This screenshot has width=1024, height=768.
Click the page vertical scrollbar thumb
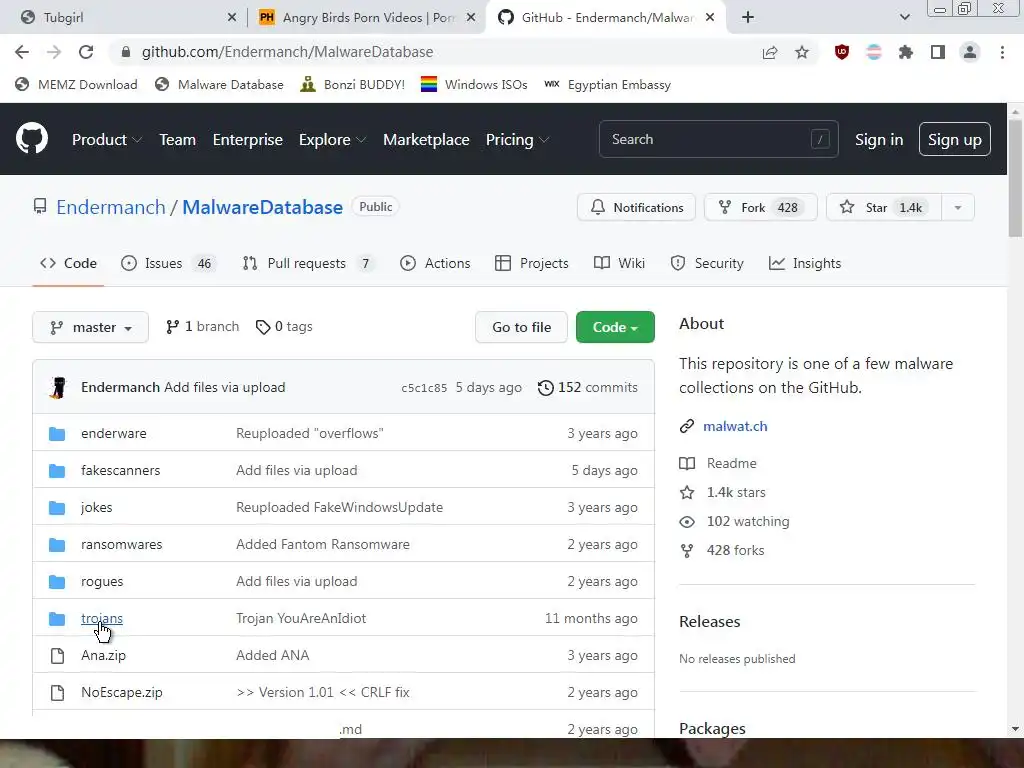tap(1015, 180)
